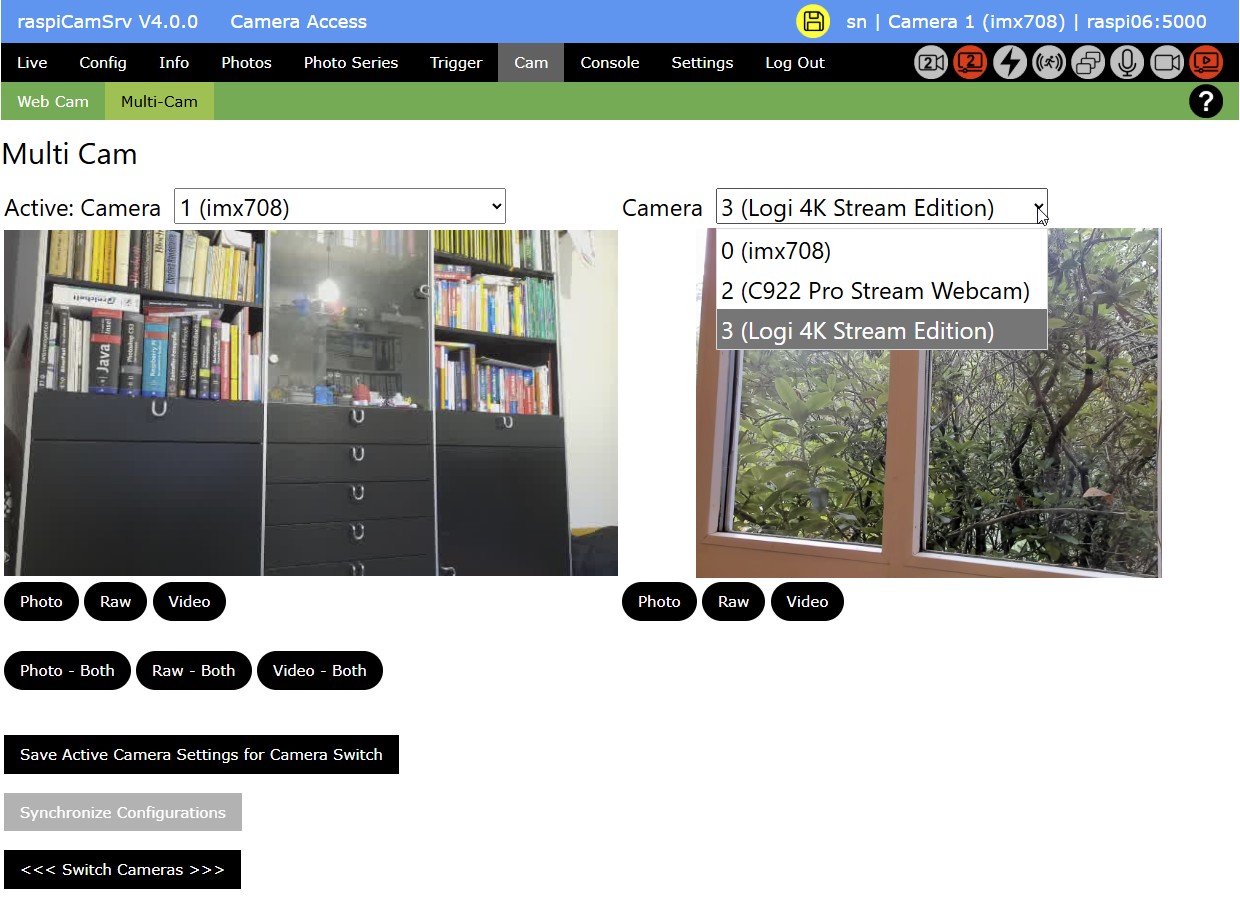Viewport: 1240px width, 897px height.
Task: Switch to the Web Cam tab
Action: [x=53, y=101]
